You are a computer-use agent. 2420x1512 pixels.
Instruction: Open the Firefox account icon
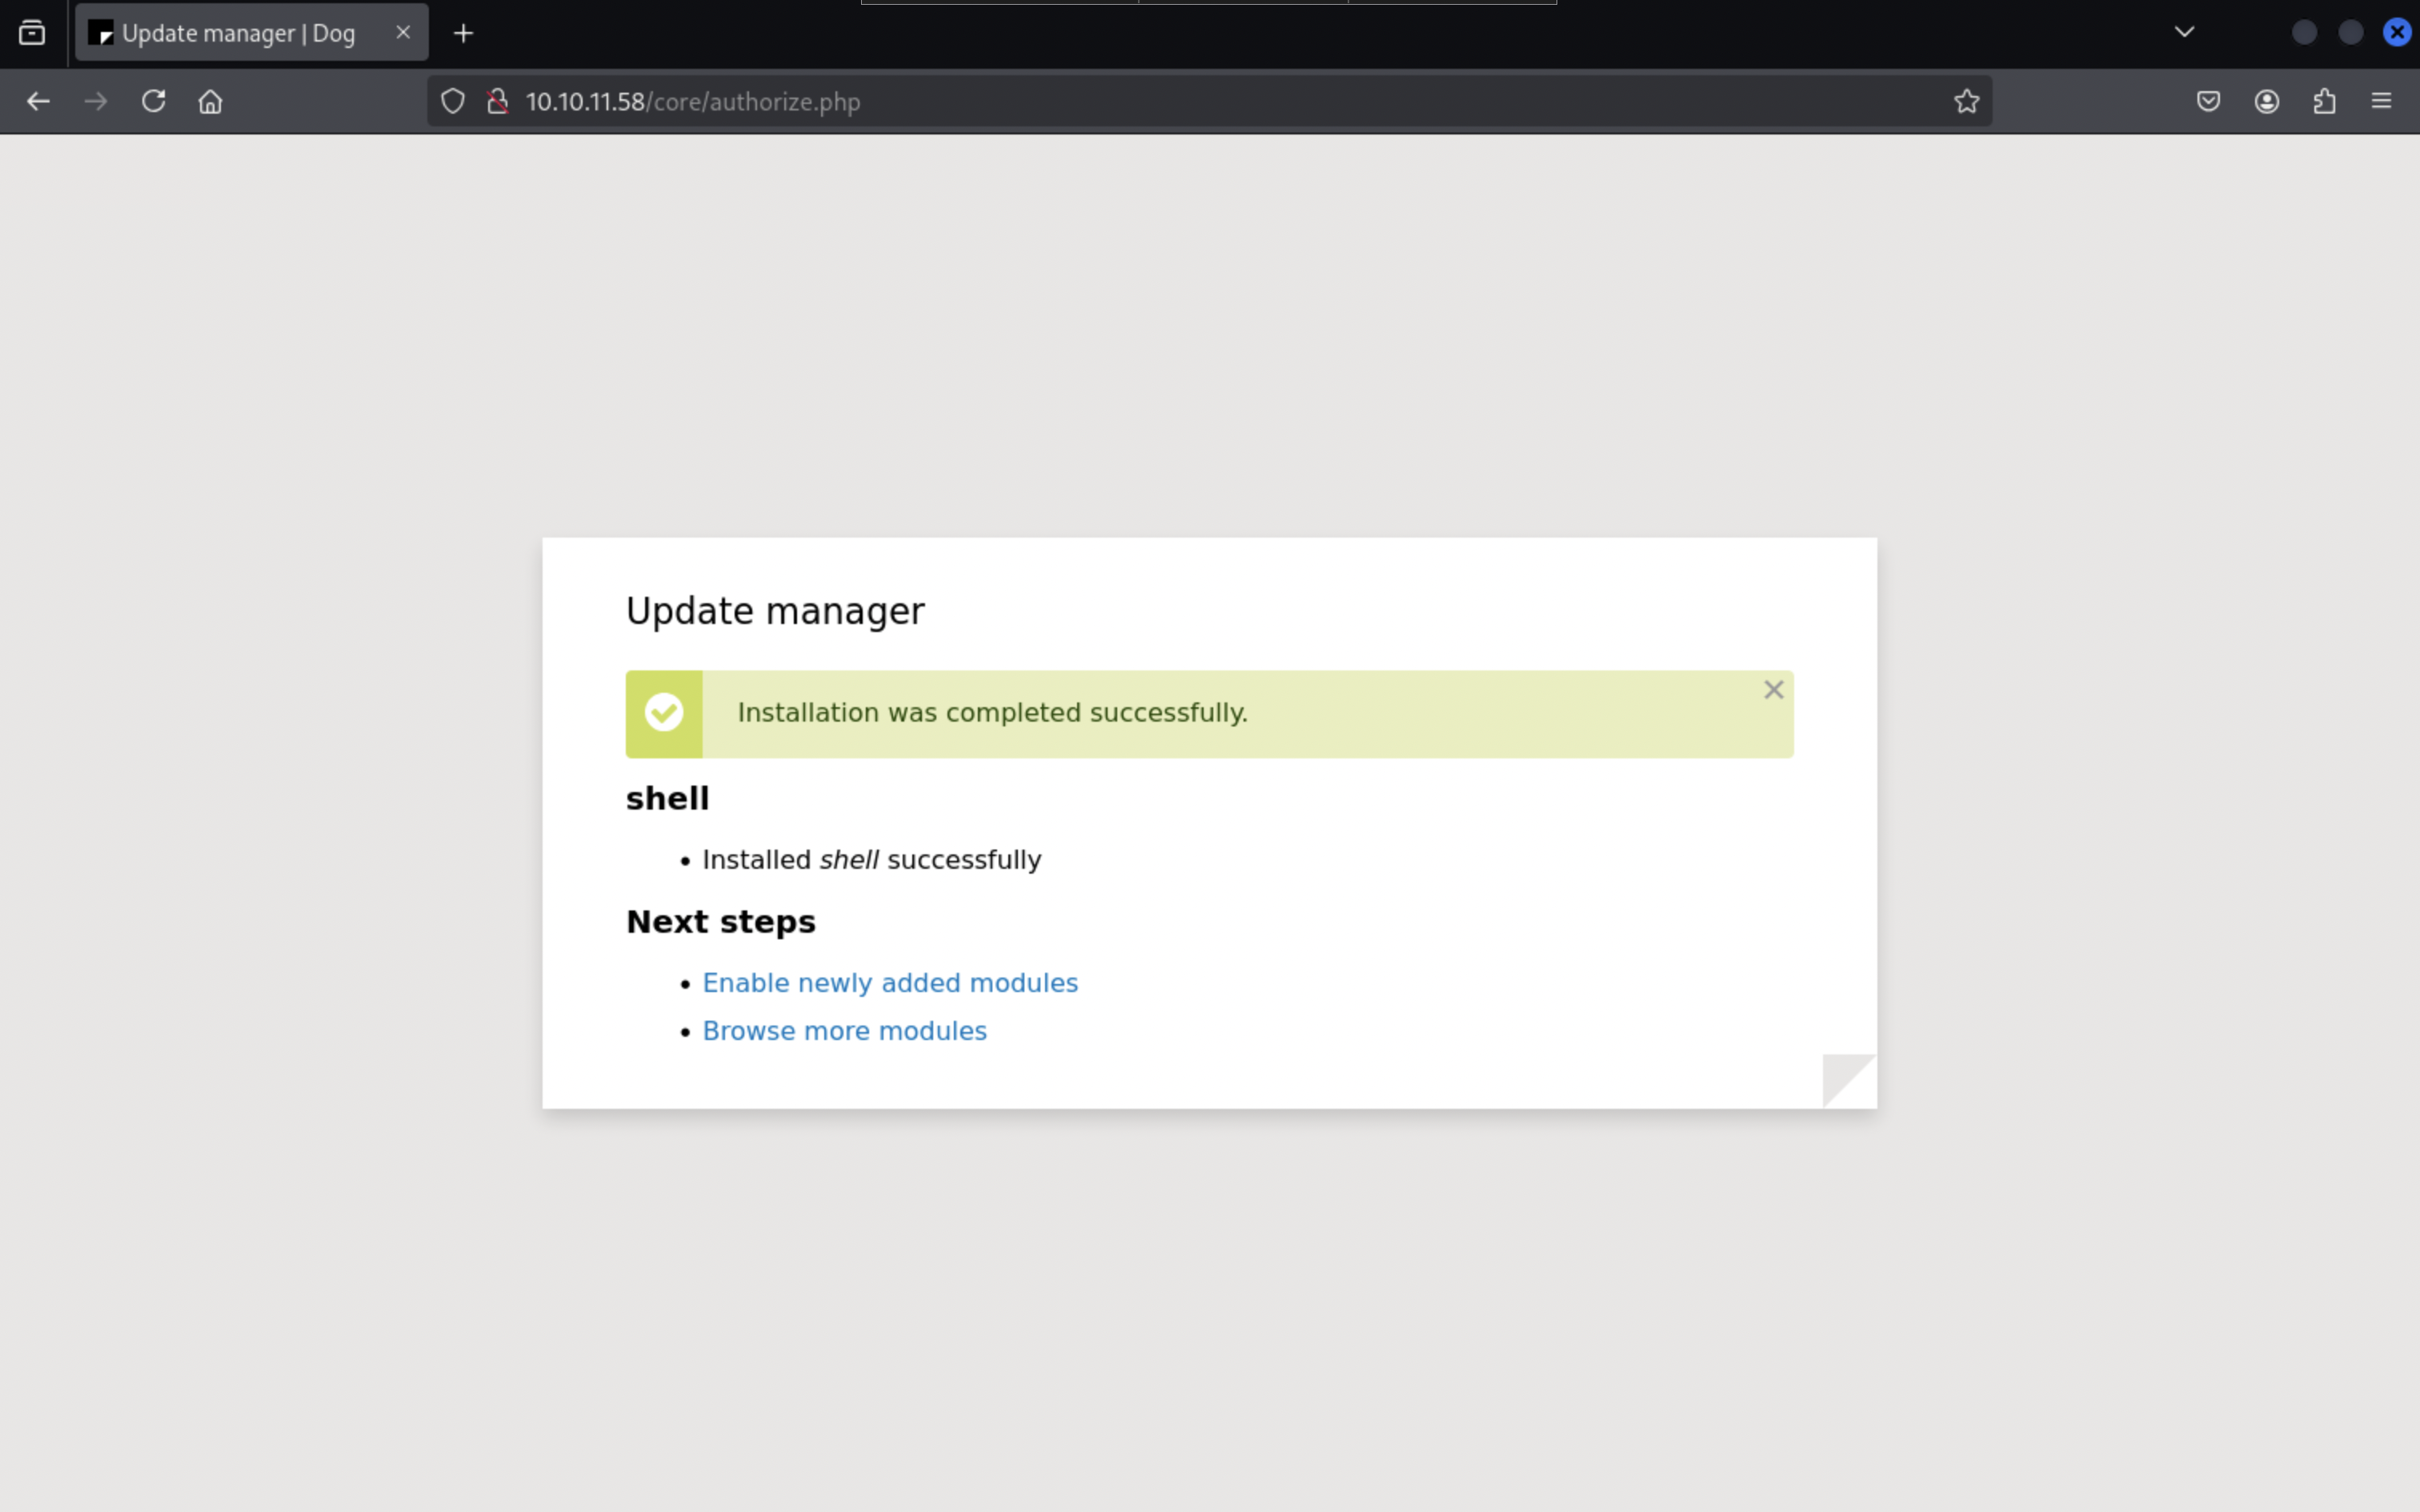pyautogui.click(x=2266, y=101)
